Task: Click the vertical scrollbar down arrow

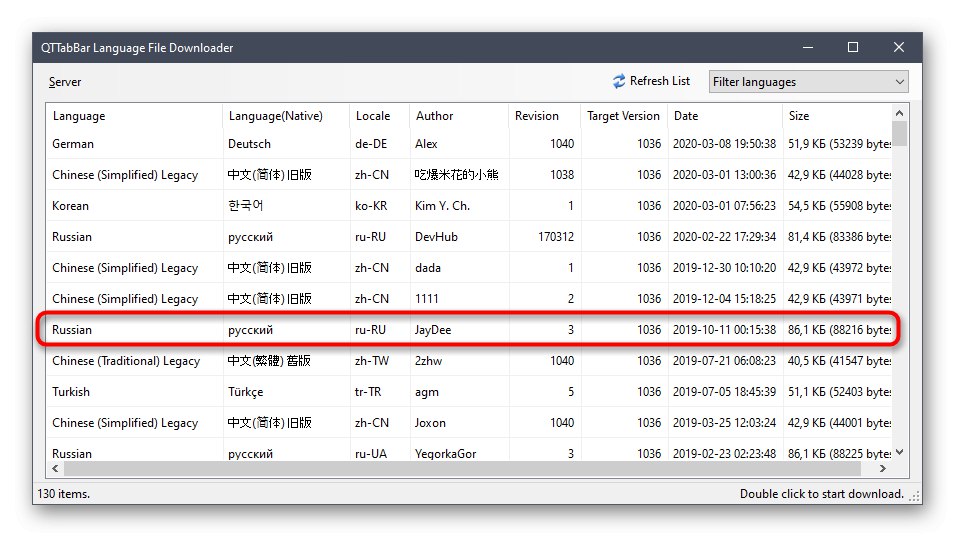Action: [x=900, y=452]
